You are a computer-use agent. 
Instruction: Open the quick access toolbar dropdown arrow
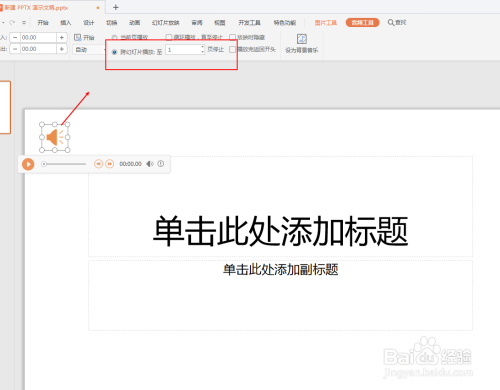pyautogui.click(x=24, y=23)
